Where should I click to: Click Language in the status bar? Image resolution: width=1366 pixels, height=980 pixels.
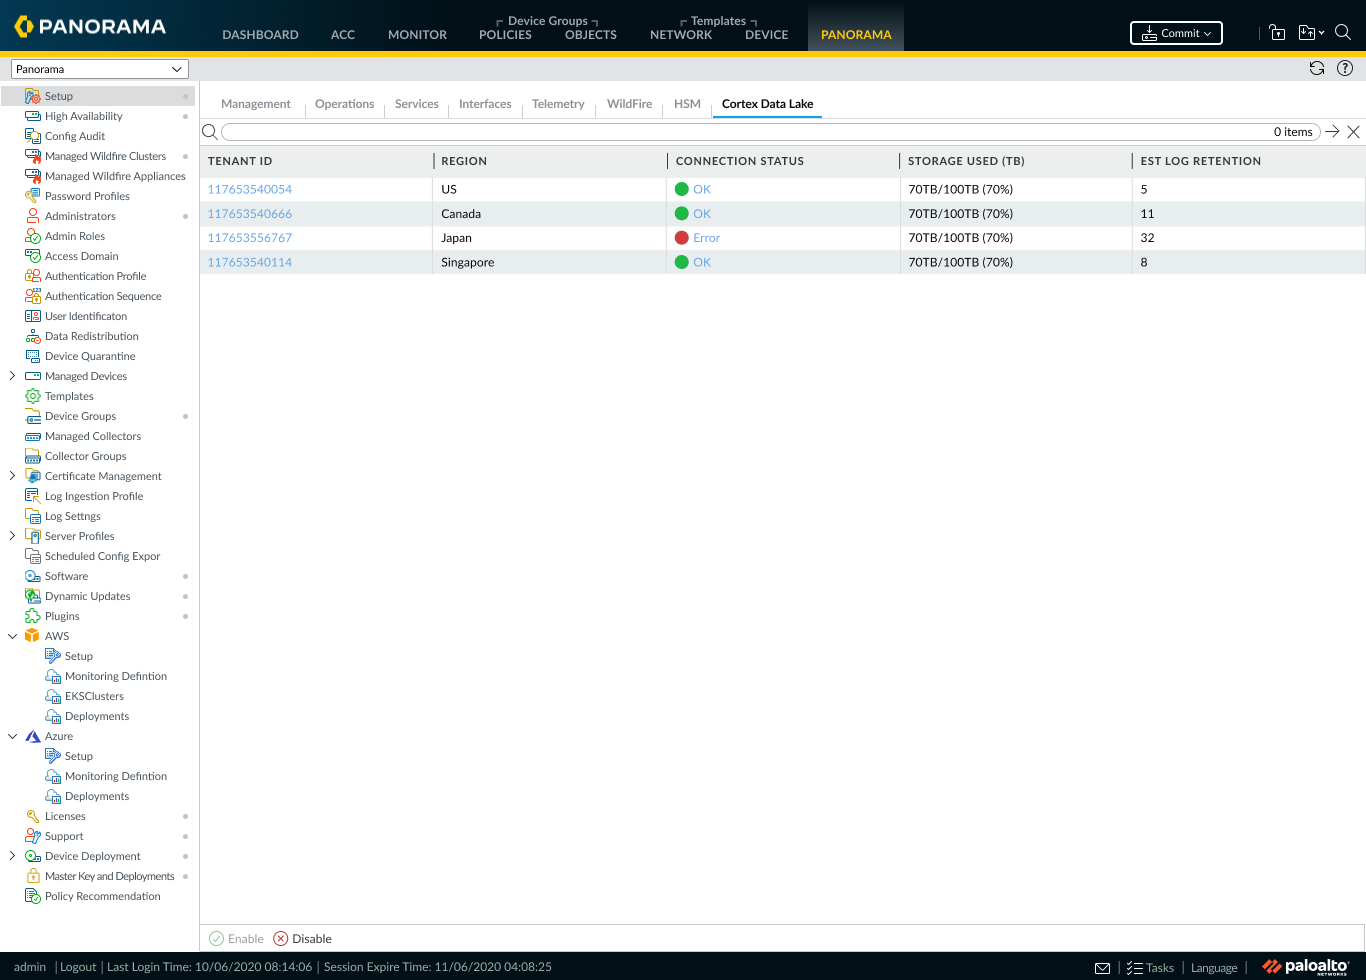(x=1214, y=968)
